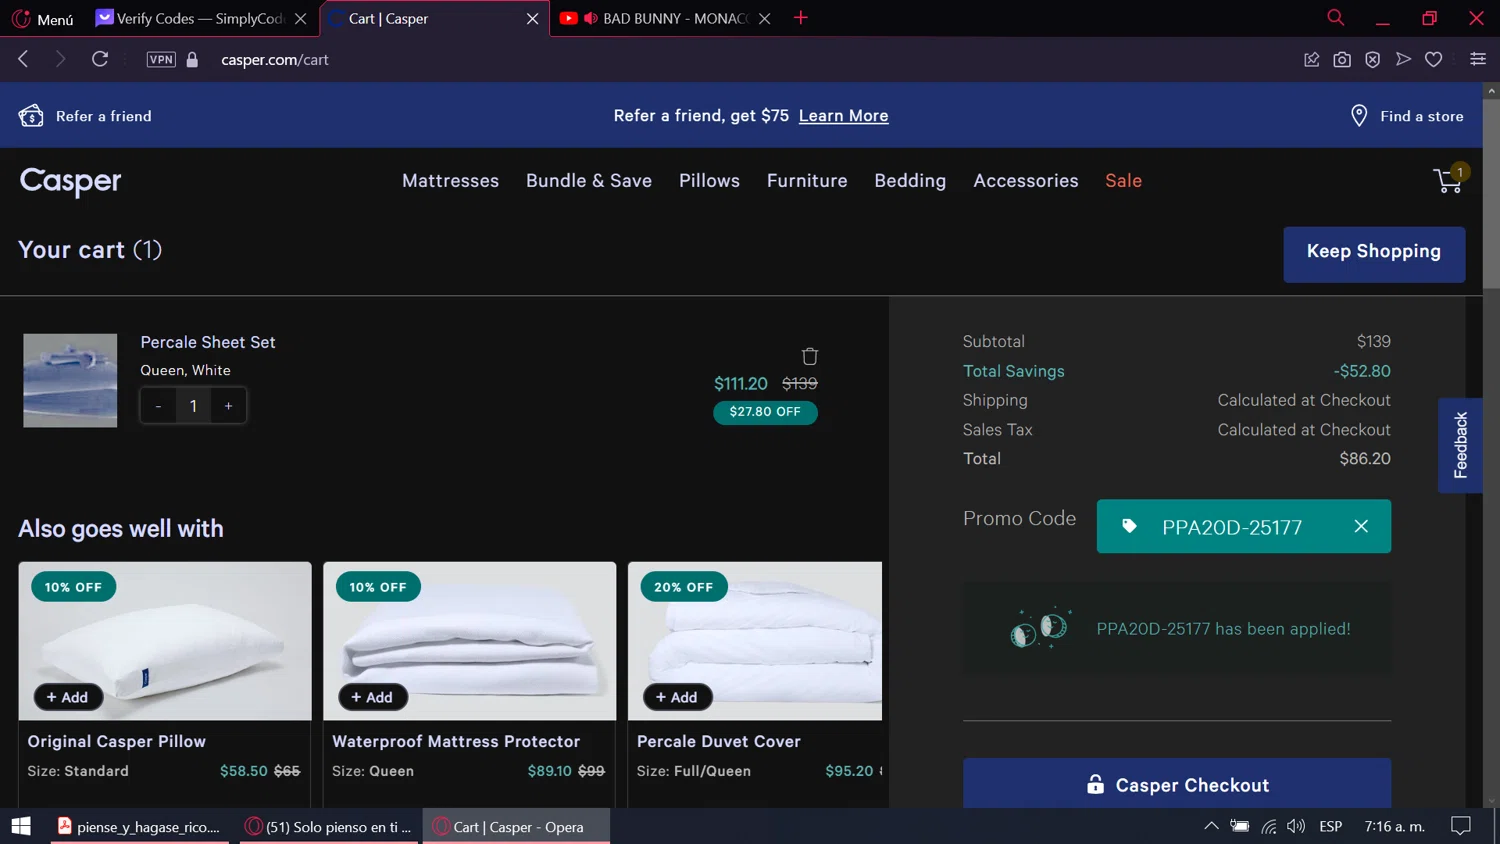This screenshot has height=844, width=1500.
Task: Open the Percale Sheet Set product link
Action: click(x=207, y=342)
